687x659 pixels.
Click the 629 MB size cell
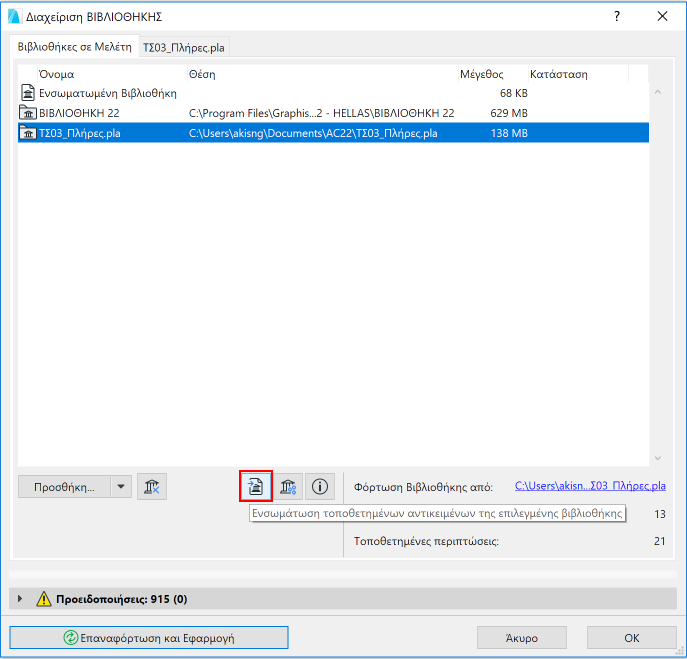click(x=509, y=113)
